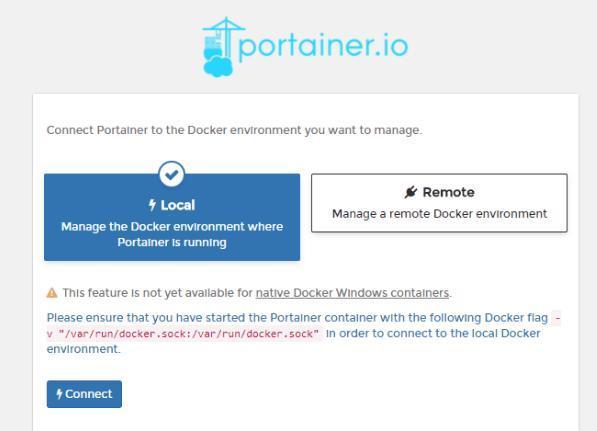Viewport: 597px width, 431px height.
Task: Choose the 'Manage a remote Docker environment' option
Action: pyautogui.click(x=439, y=214)
